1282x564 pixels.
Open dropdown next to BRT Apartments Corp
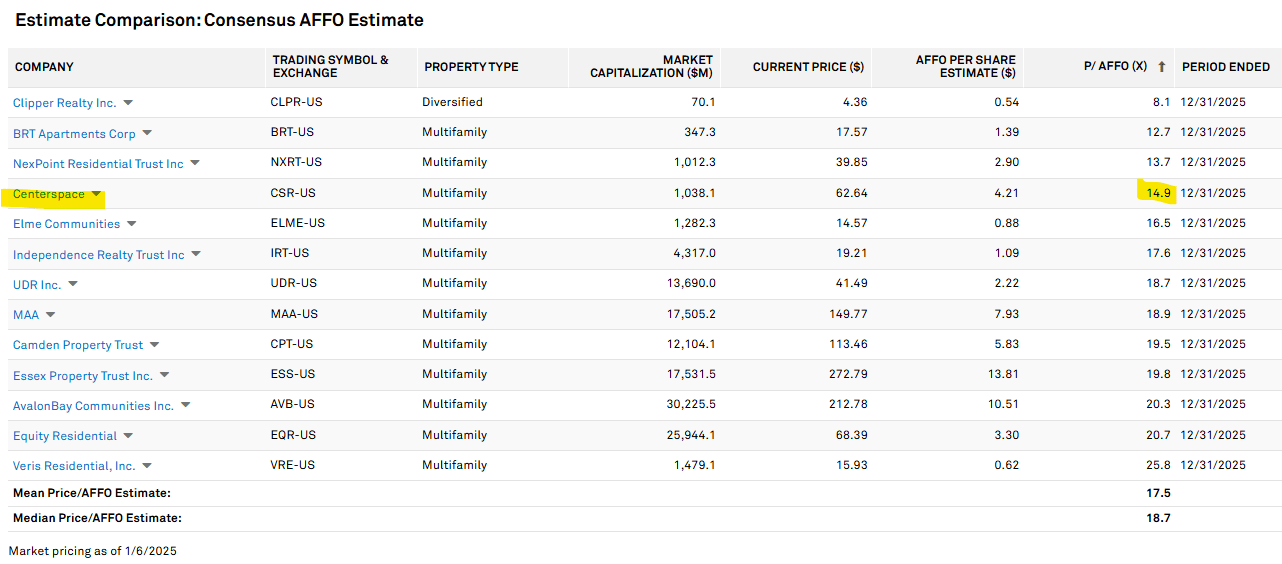coord(147,133)
